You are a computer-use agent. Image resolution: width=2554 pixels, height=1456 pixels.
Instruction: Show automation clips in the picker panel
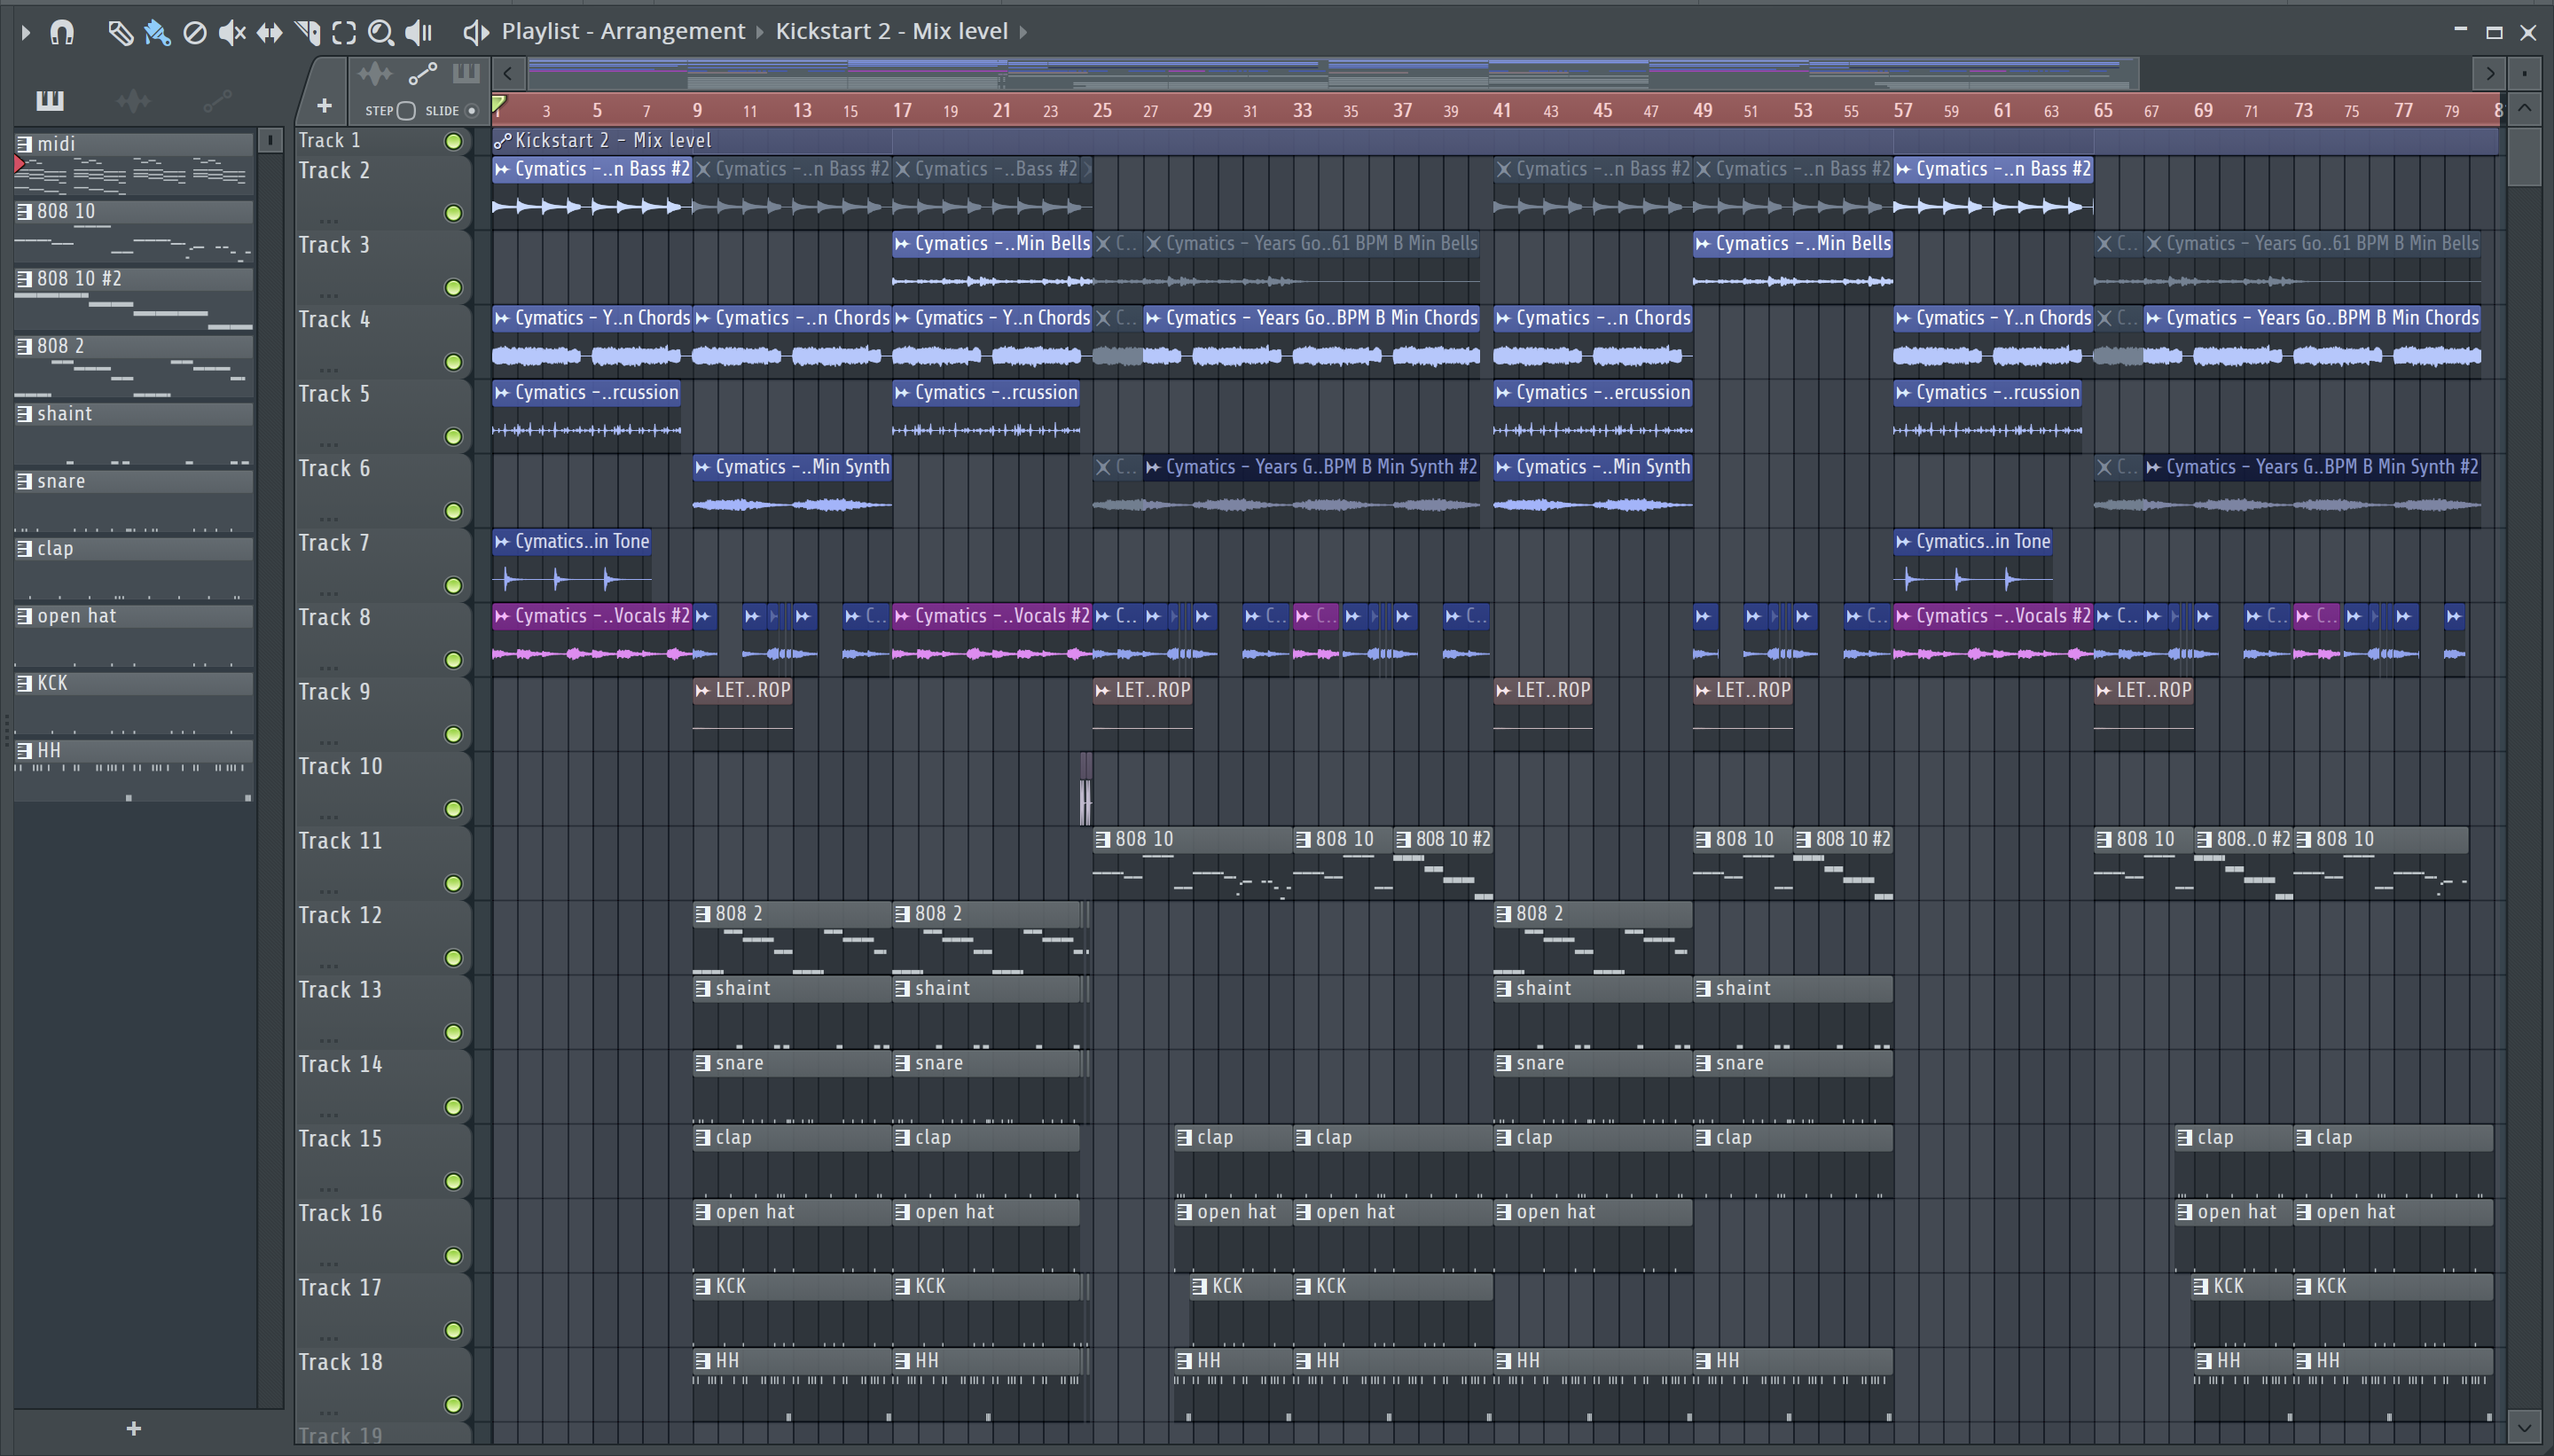[x=217, y=100]
